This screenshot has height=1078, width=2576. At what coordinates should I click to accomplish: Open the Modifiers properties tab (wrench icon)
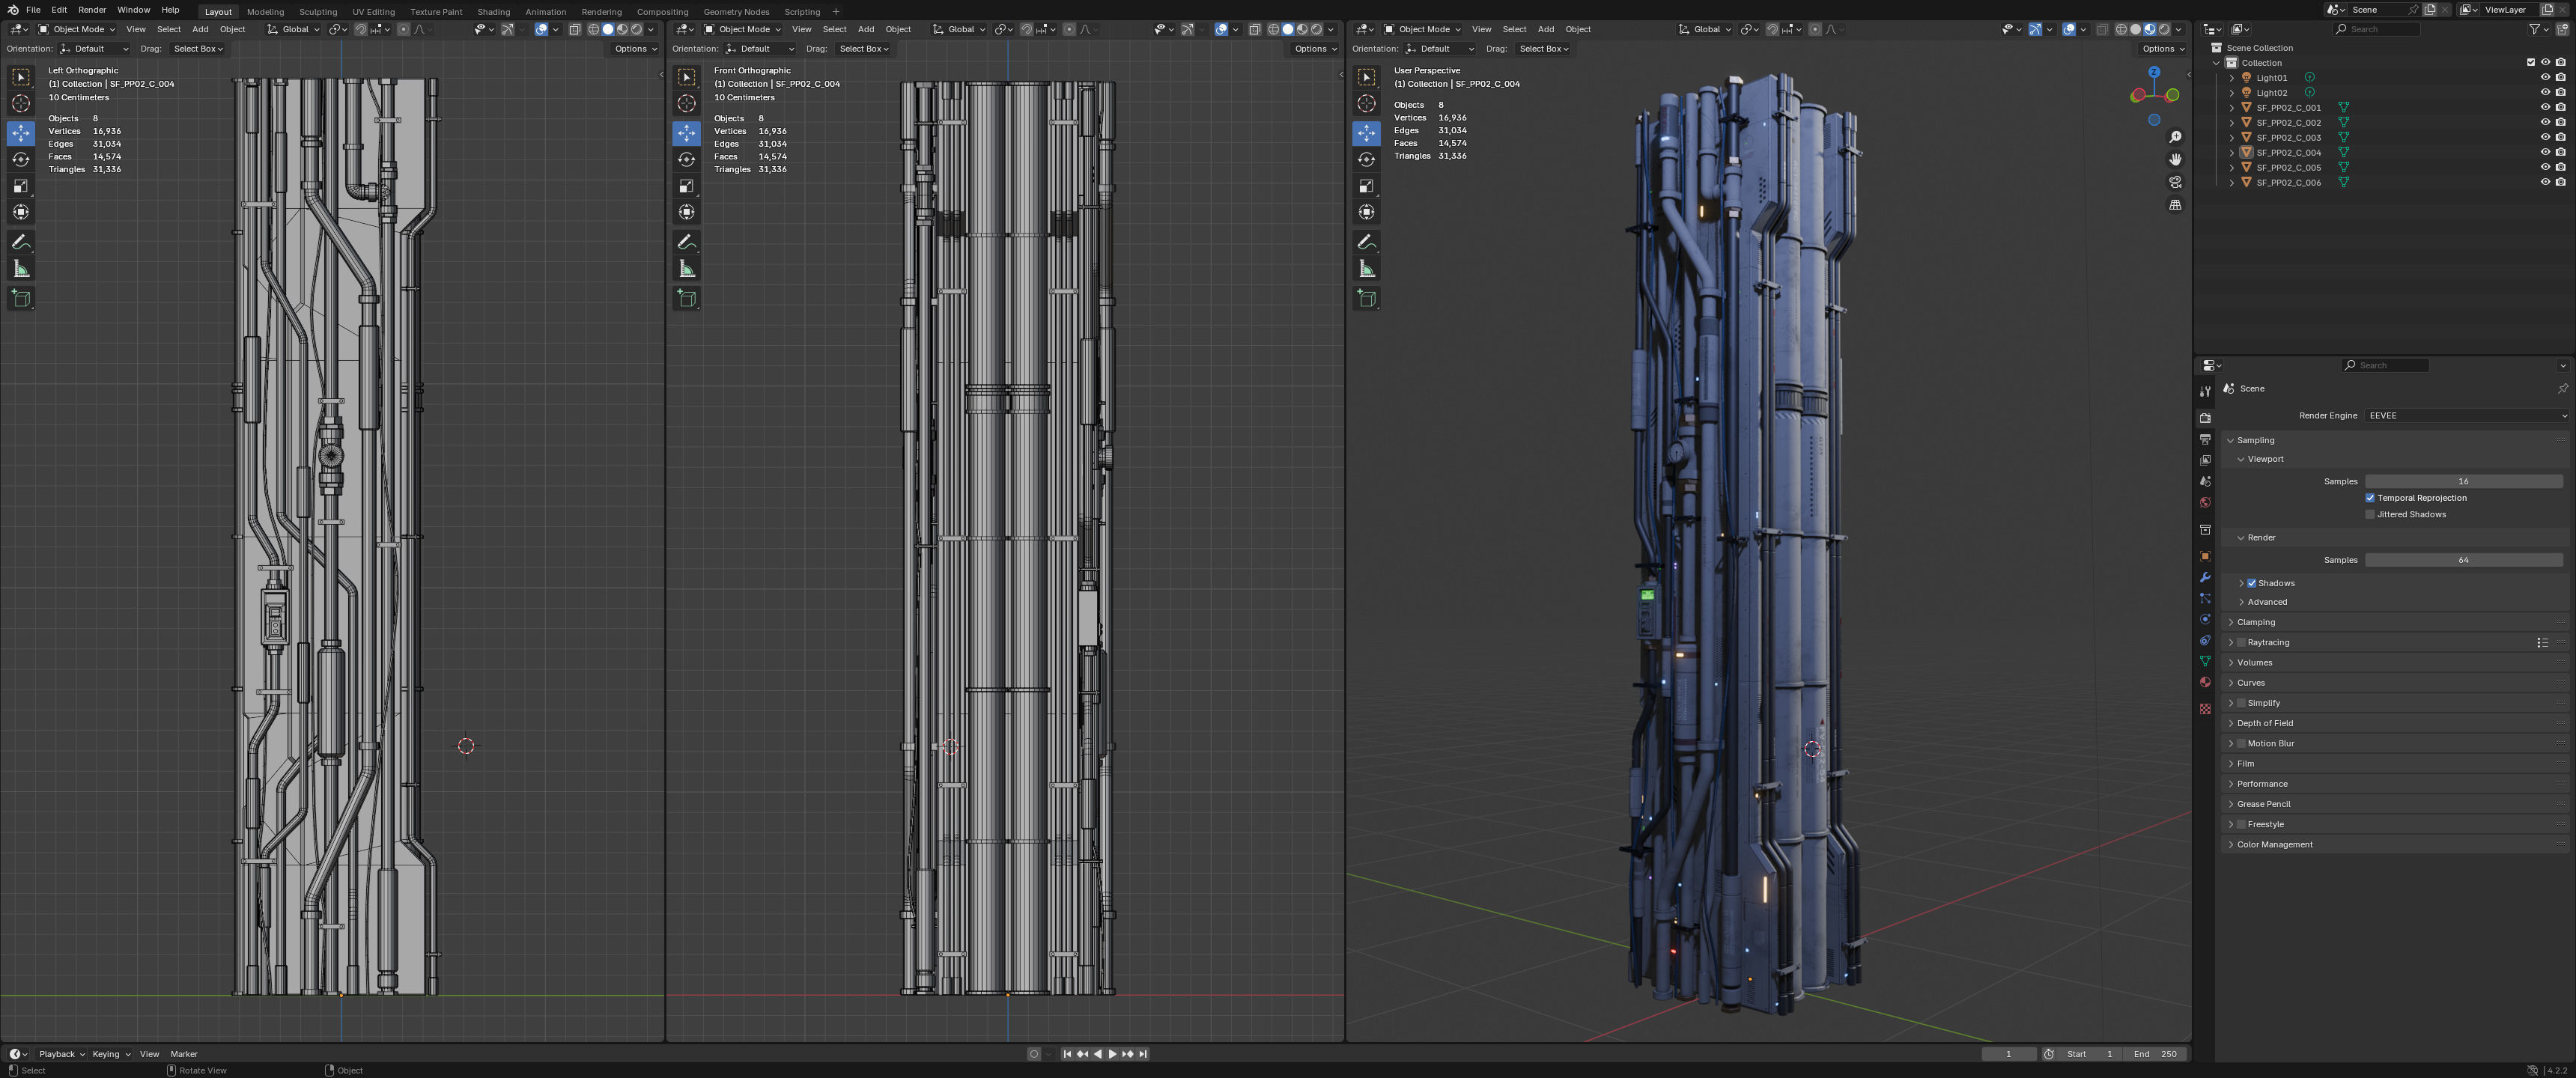point(2205,577)
